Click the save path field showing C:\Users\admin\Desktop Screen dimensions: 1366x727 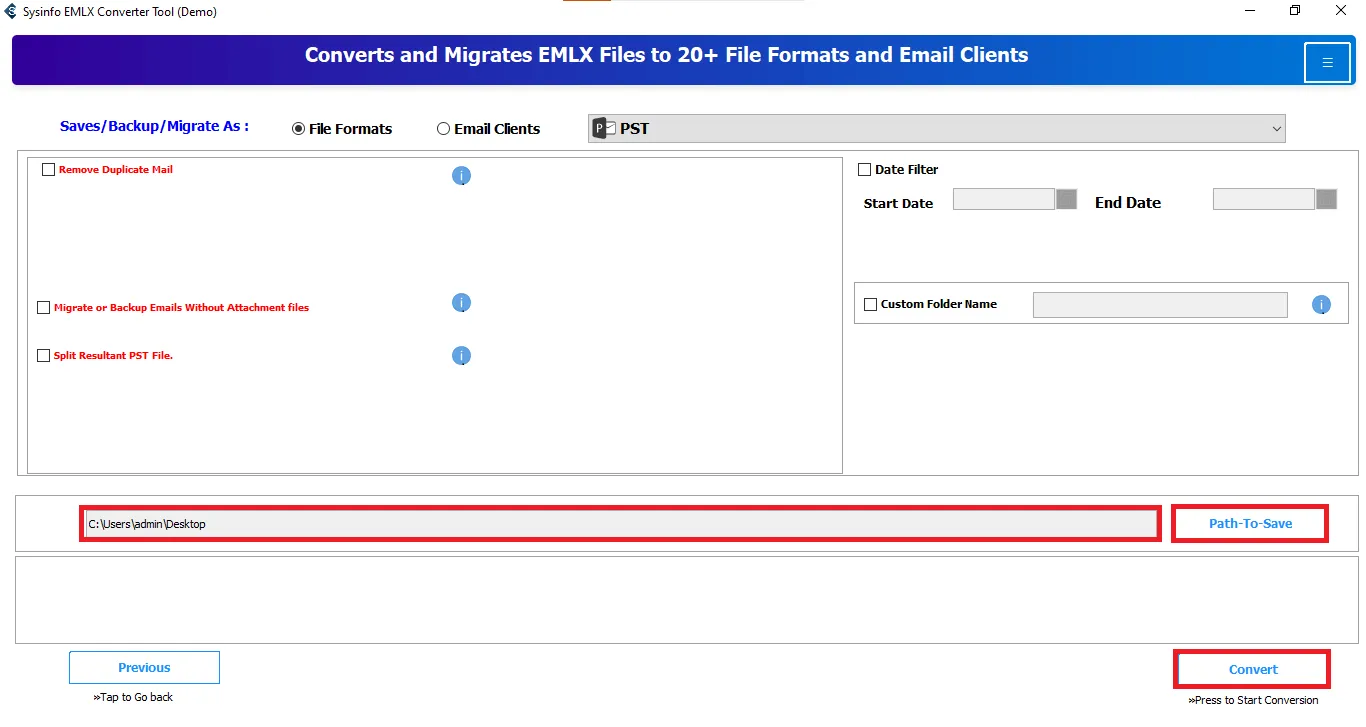[621, 524]
